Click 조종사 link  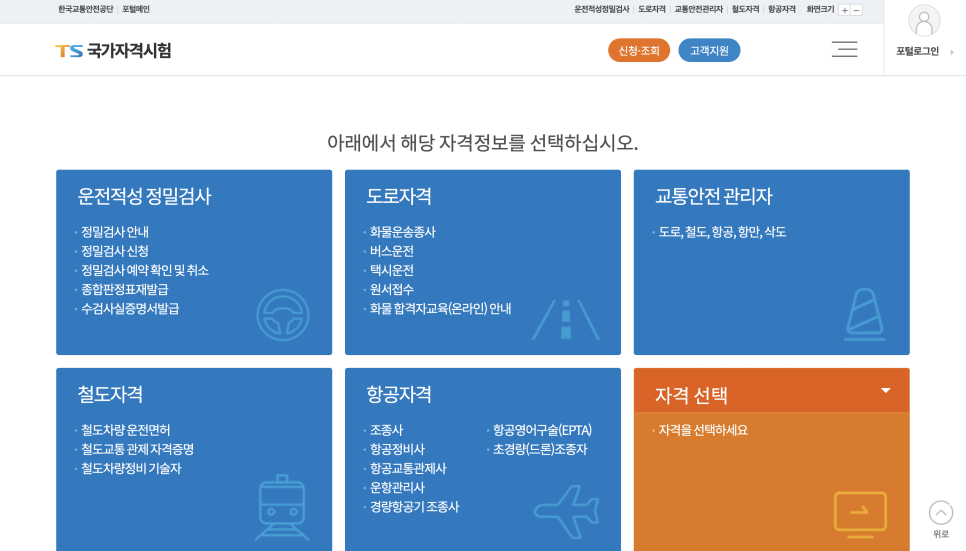386,430
